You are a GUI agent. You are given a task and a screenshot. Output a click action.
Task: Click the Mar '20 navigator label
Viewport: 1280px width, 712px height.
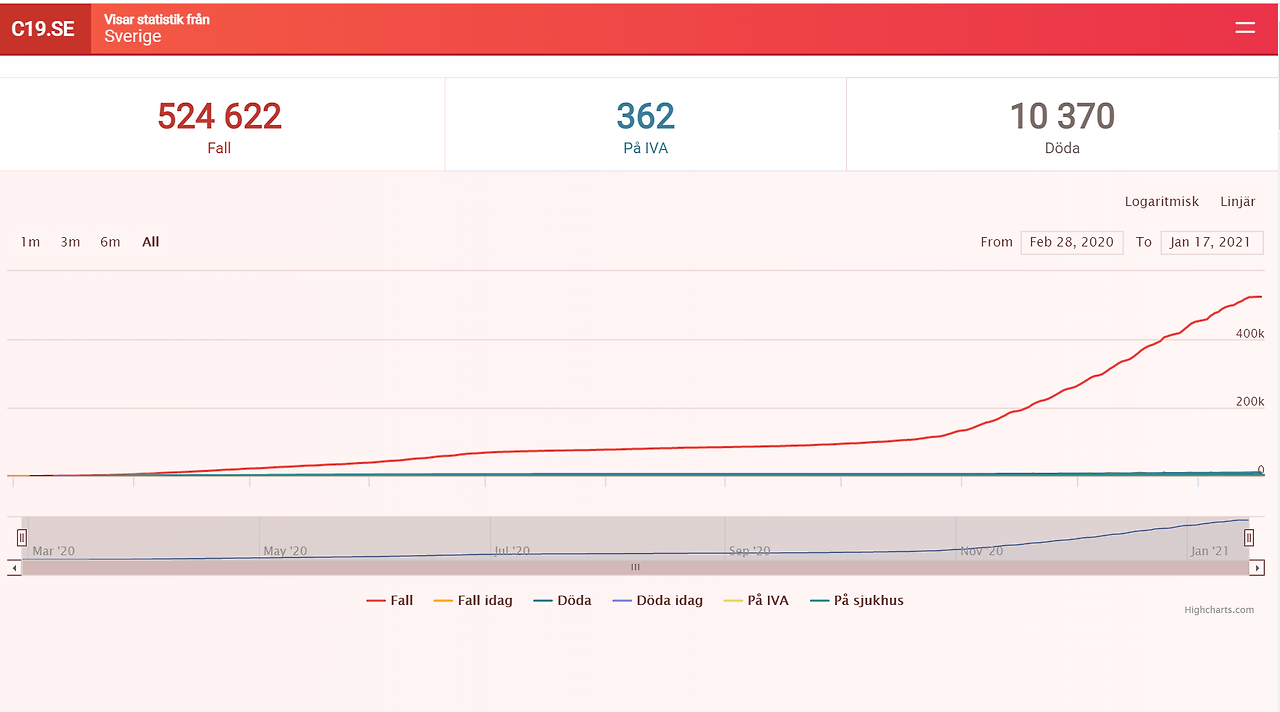tap(54, 551)
